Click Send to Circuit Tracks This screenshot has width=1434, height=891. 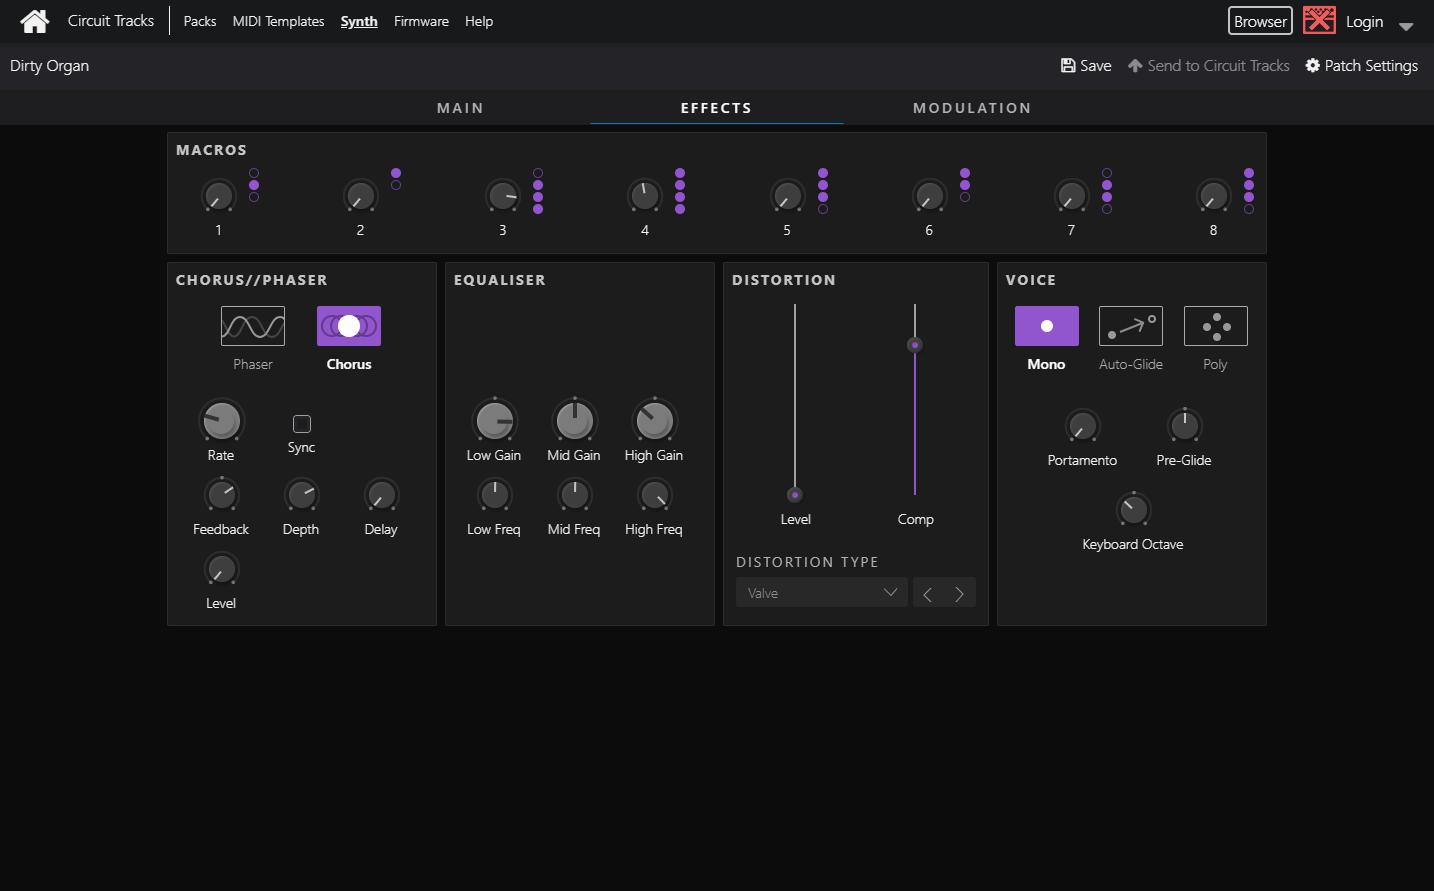(x=1208, y=65)
